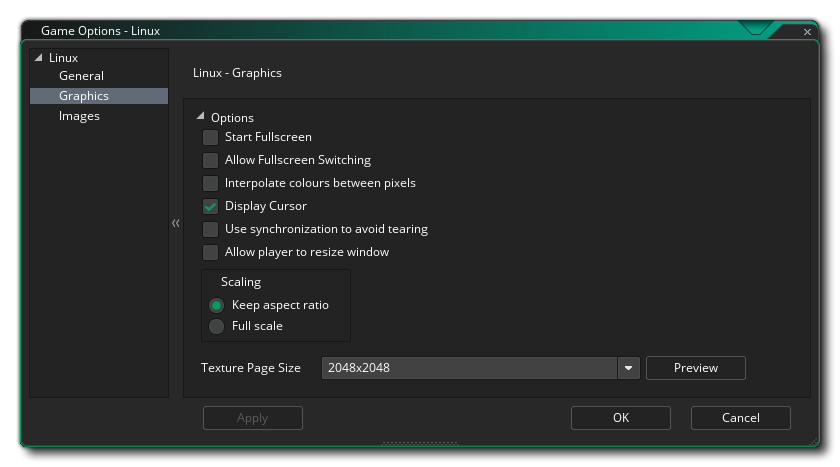The image size is (840, 467).
Task: Select Graphics in the sidebar tree
Action: point(84,96)
